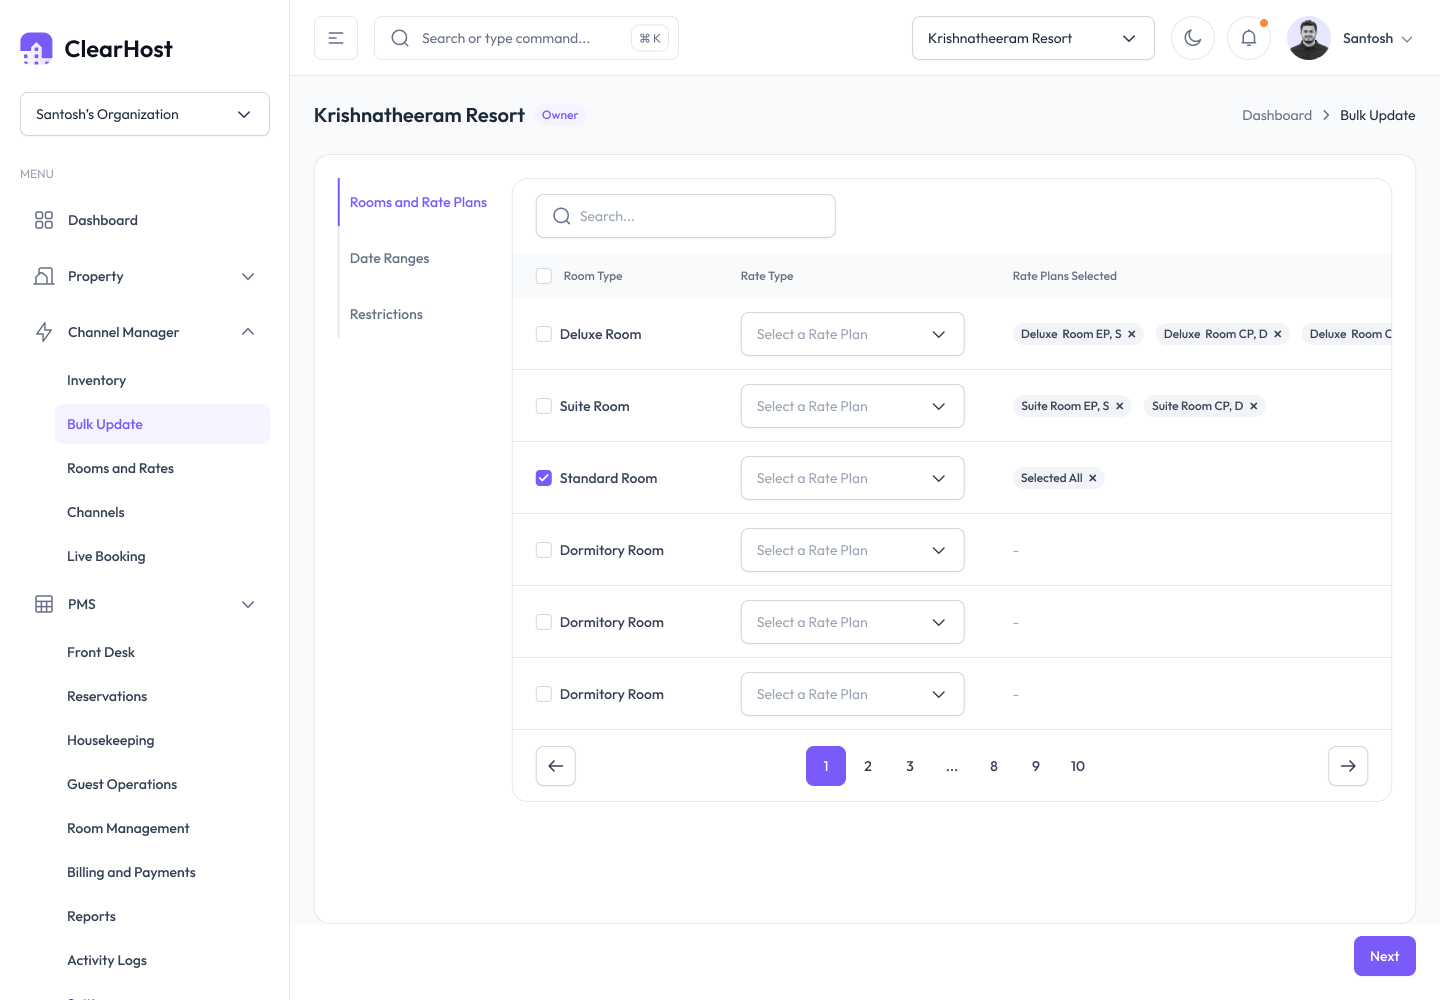
Task: Toggle dark mode moon icon
Action: pyautogui.click(x=1192, y=38)
